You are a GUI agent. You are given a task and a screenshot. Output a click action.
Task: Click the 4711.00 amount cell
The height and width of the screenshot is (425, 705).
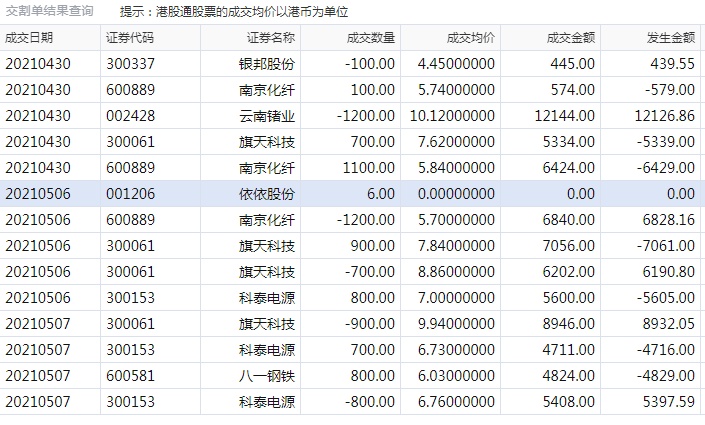569,350
